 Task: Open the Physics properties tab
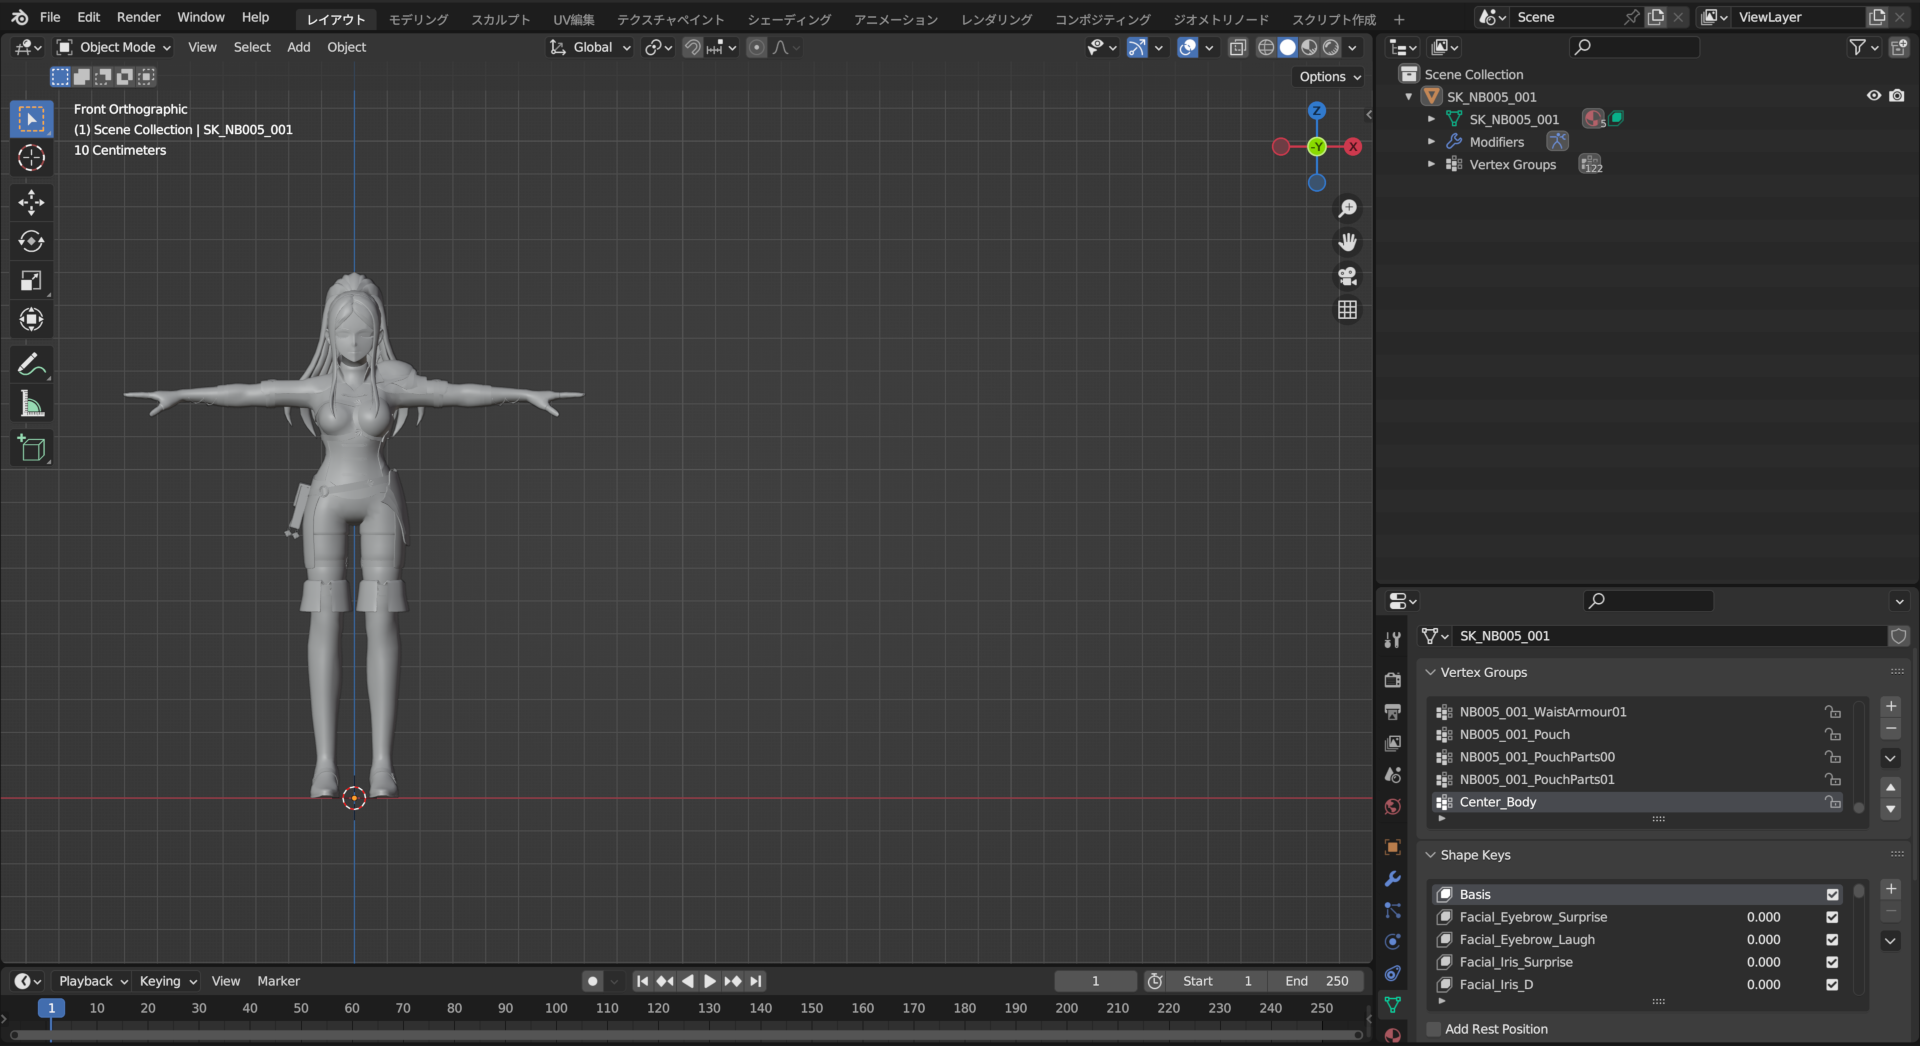click(1392, 942)
